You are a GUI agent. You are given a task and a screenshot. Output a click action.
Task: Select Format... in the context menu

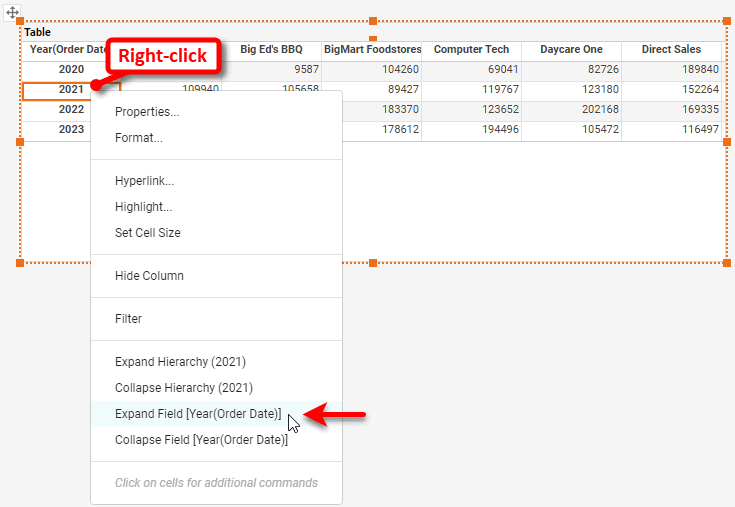tap(139, 138)
